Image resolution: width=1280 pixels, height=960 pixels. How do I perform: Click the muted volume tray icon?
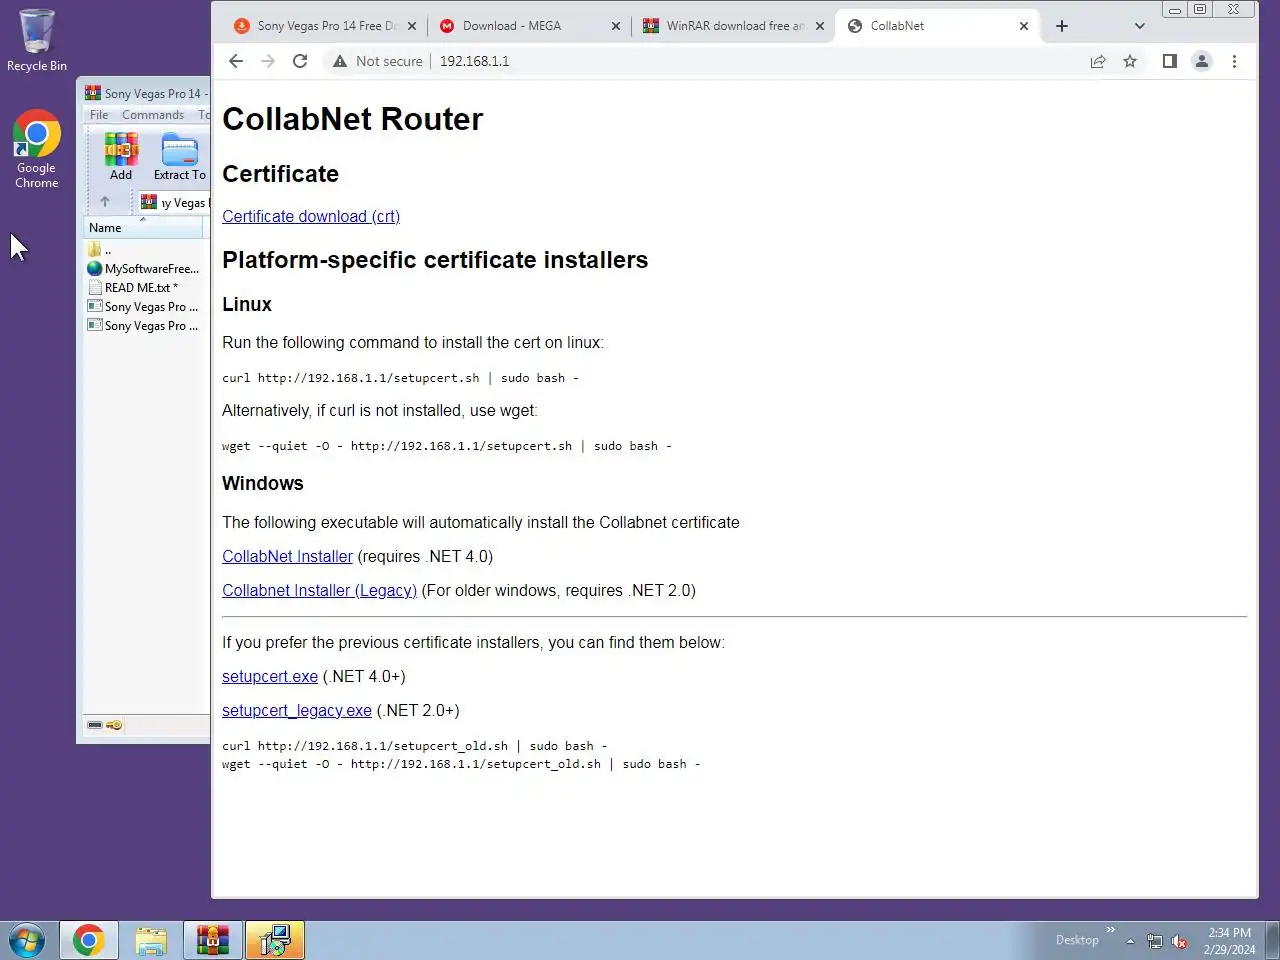coord(1180,941)
